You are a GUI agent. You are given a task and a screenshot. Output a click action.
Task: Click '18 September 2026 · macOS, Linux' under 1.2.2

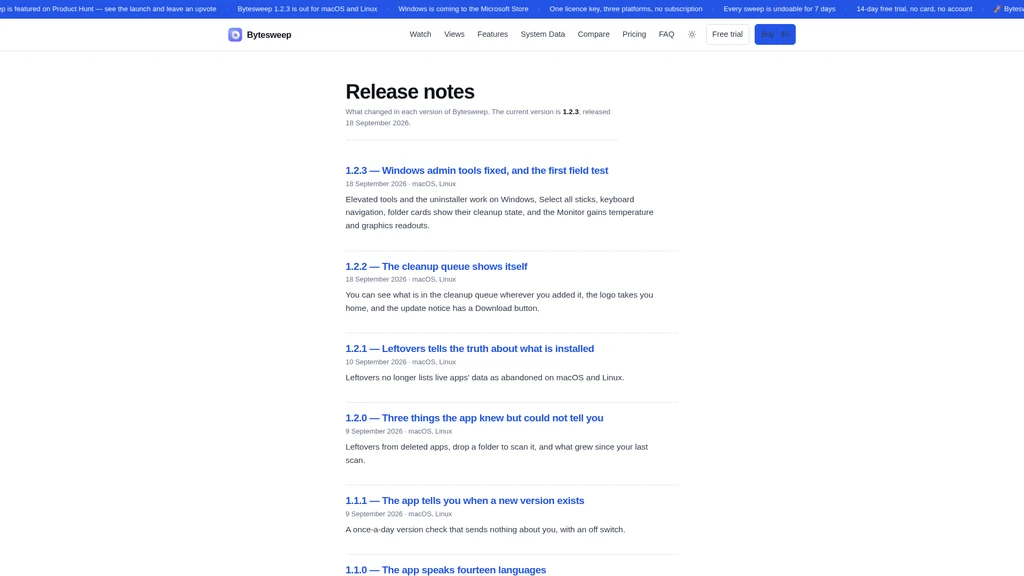(x=400, y=280)
